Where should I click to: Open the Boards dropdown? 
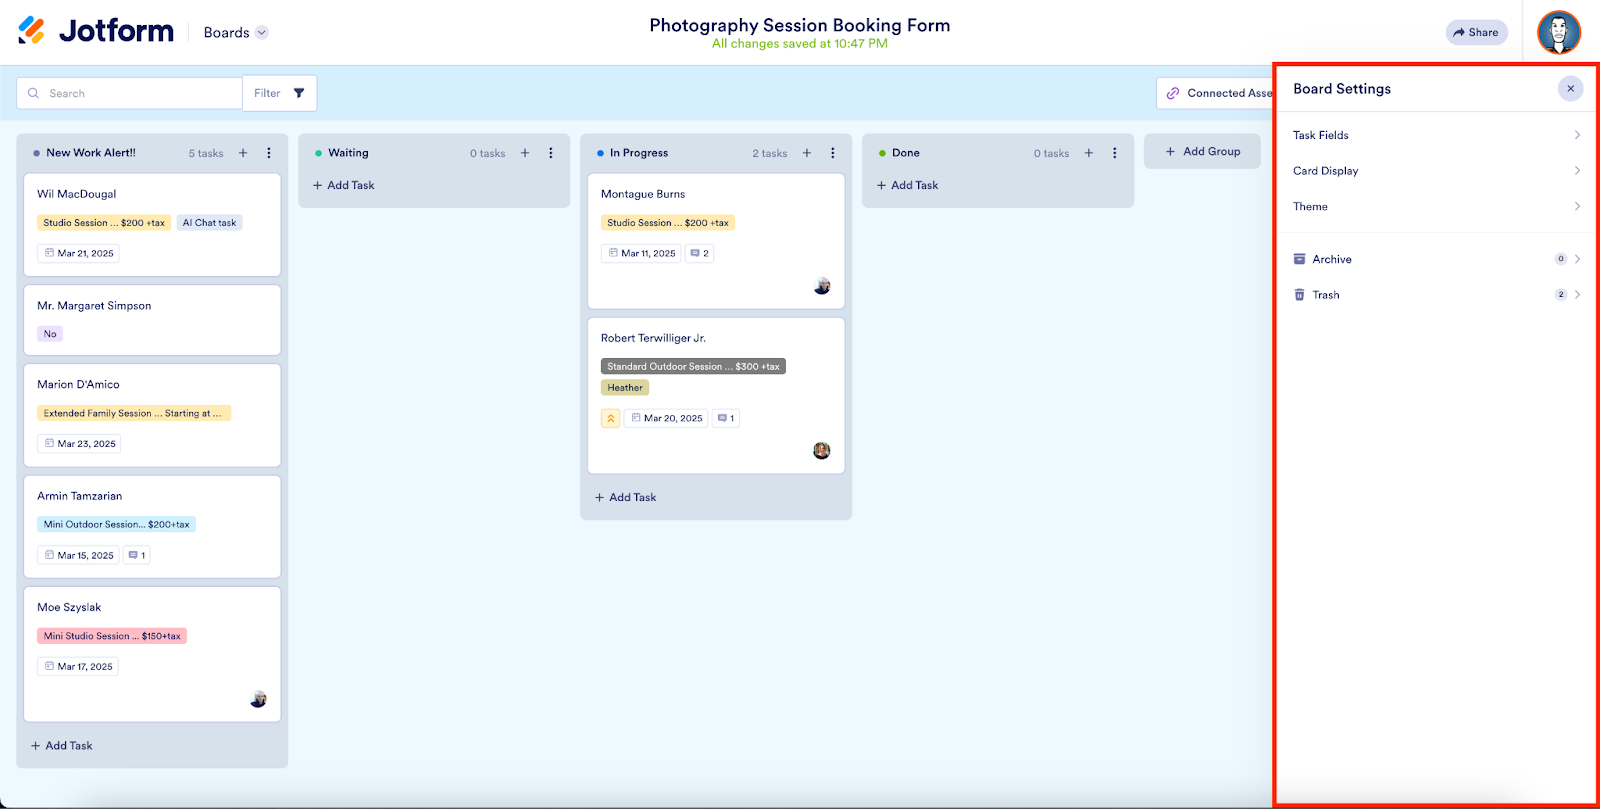235,33
